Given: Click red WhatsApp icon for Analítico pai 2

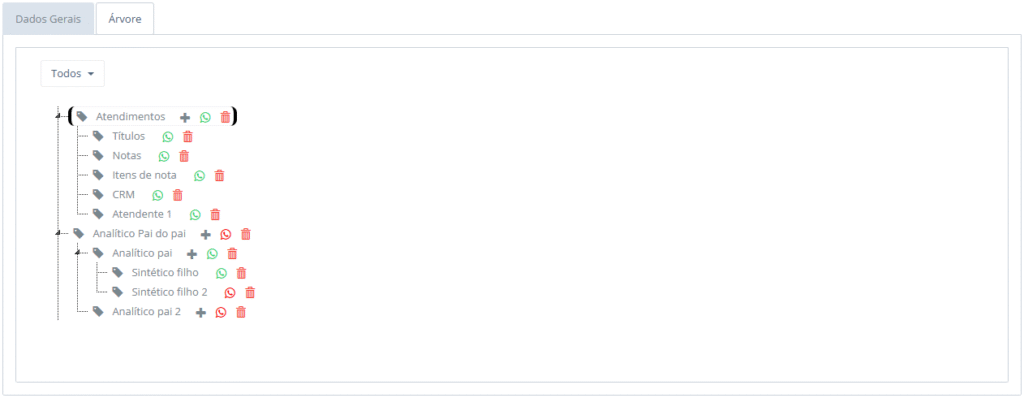Looking at the screenshot, I should (x=221, y=312).
